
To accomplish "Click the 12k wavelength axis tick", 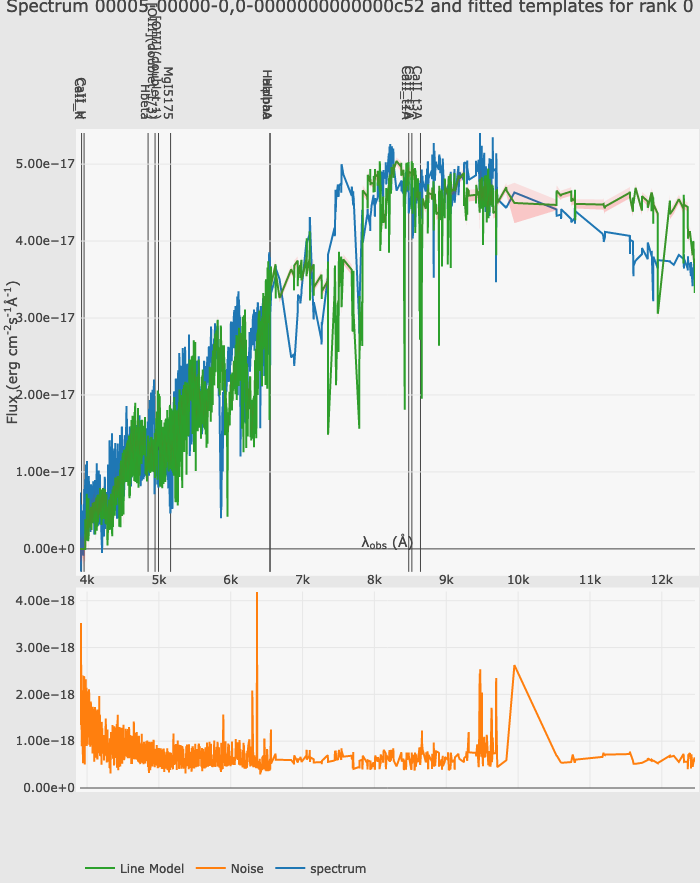I will click(662, 580).
